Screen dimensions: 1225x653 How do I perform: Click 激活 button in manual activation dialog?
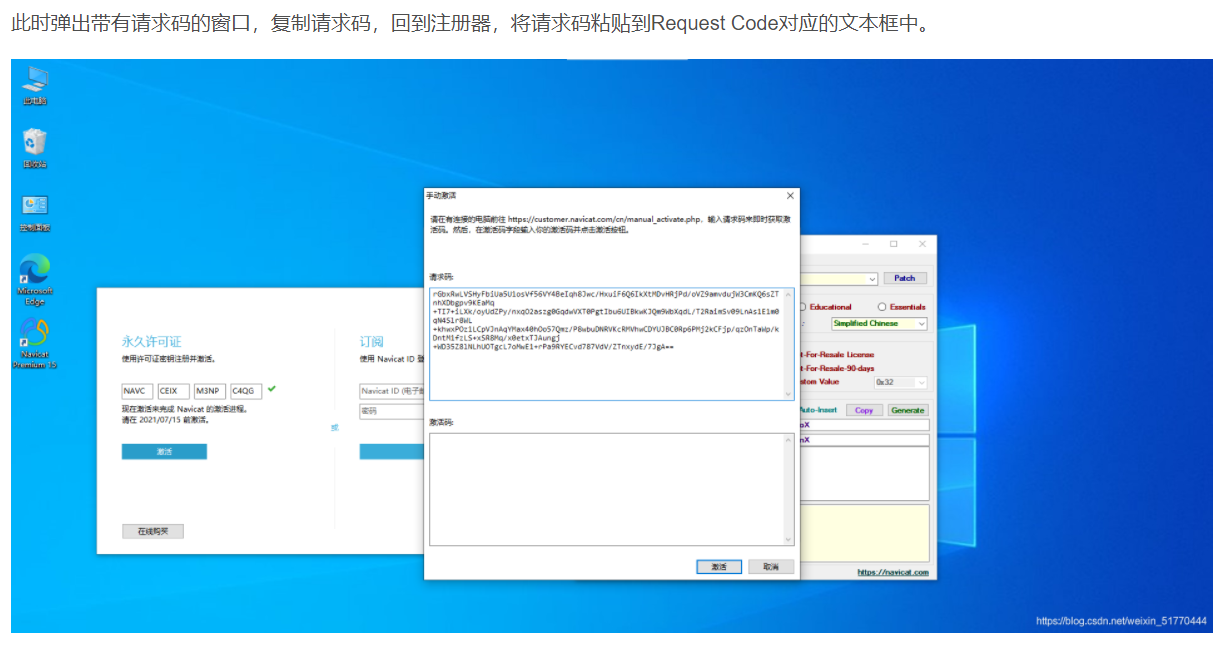coord(719,566)
